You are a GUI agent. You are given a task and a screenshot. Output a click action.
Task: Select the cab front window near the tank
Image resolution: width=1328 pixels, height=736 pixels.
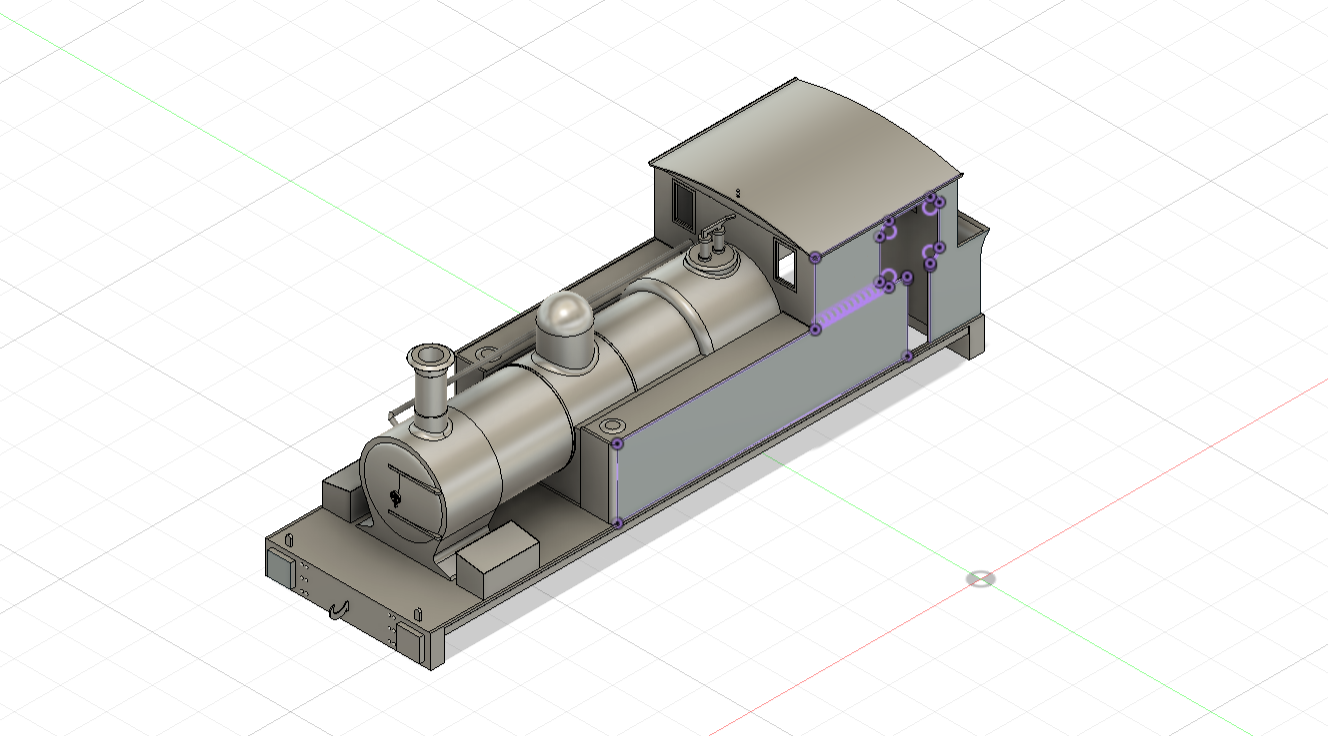coord(786,266)
